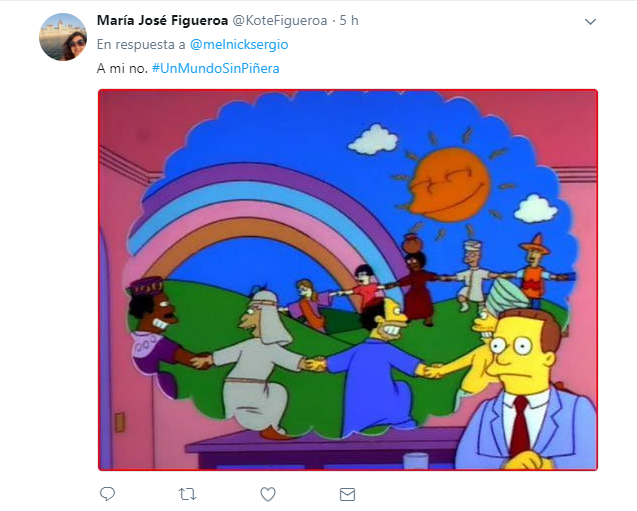Open the @melnicksergio mention link
This screenshot has width=637, height=511.
pos(239,44)
